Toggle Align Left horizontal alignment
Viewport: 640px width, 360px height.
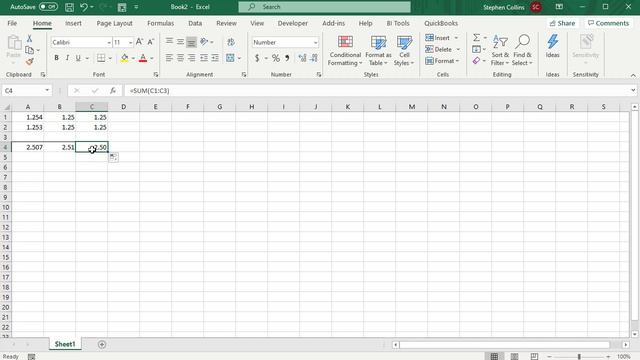pos(169,58)
